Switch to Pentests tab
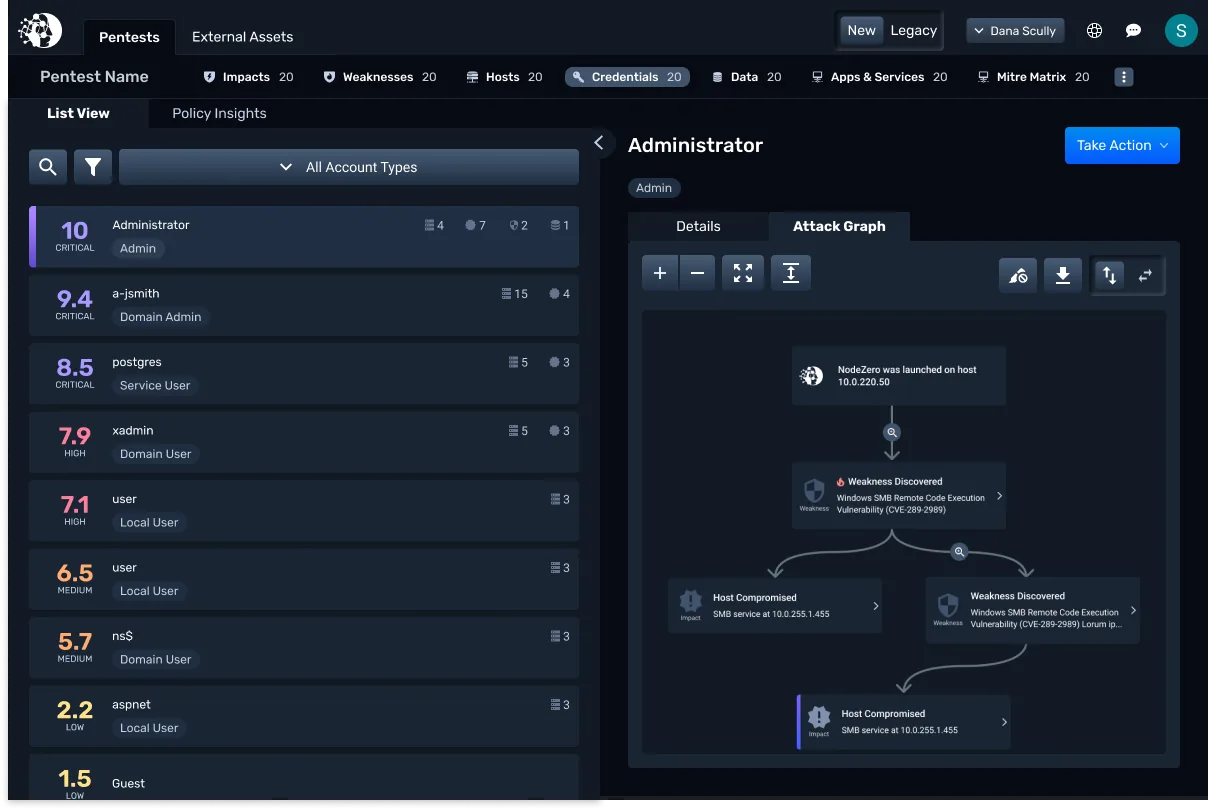The height and width of the screenshot is (810, 1208). tap(129, 37)
